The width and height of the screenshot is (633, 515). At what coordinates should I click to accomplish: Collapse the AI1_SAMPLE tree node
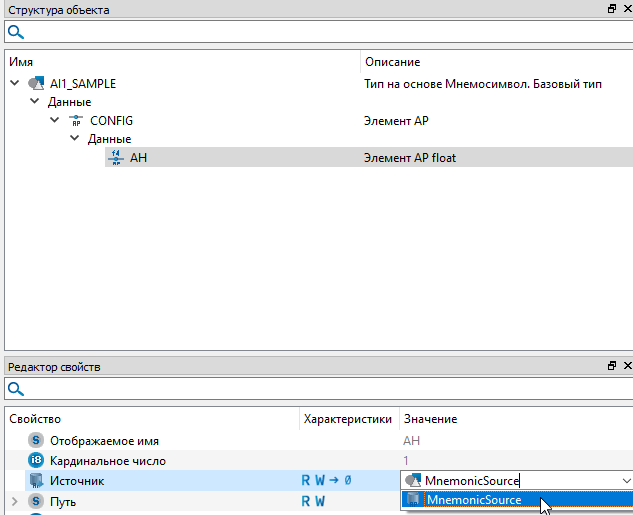(x=15, y=84)
